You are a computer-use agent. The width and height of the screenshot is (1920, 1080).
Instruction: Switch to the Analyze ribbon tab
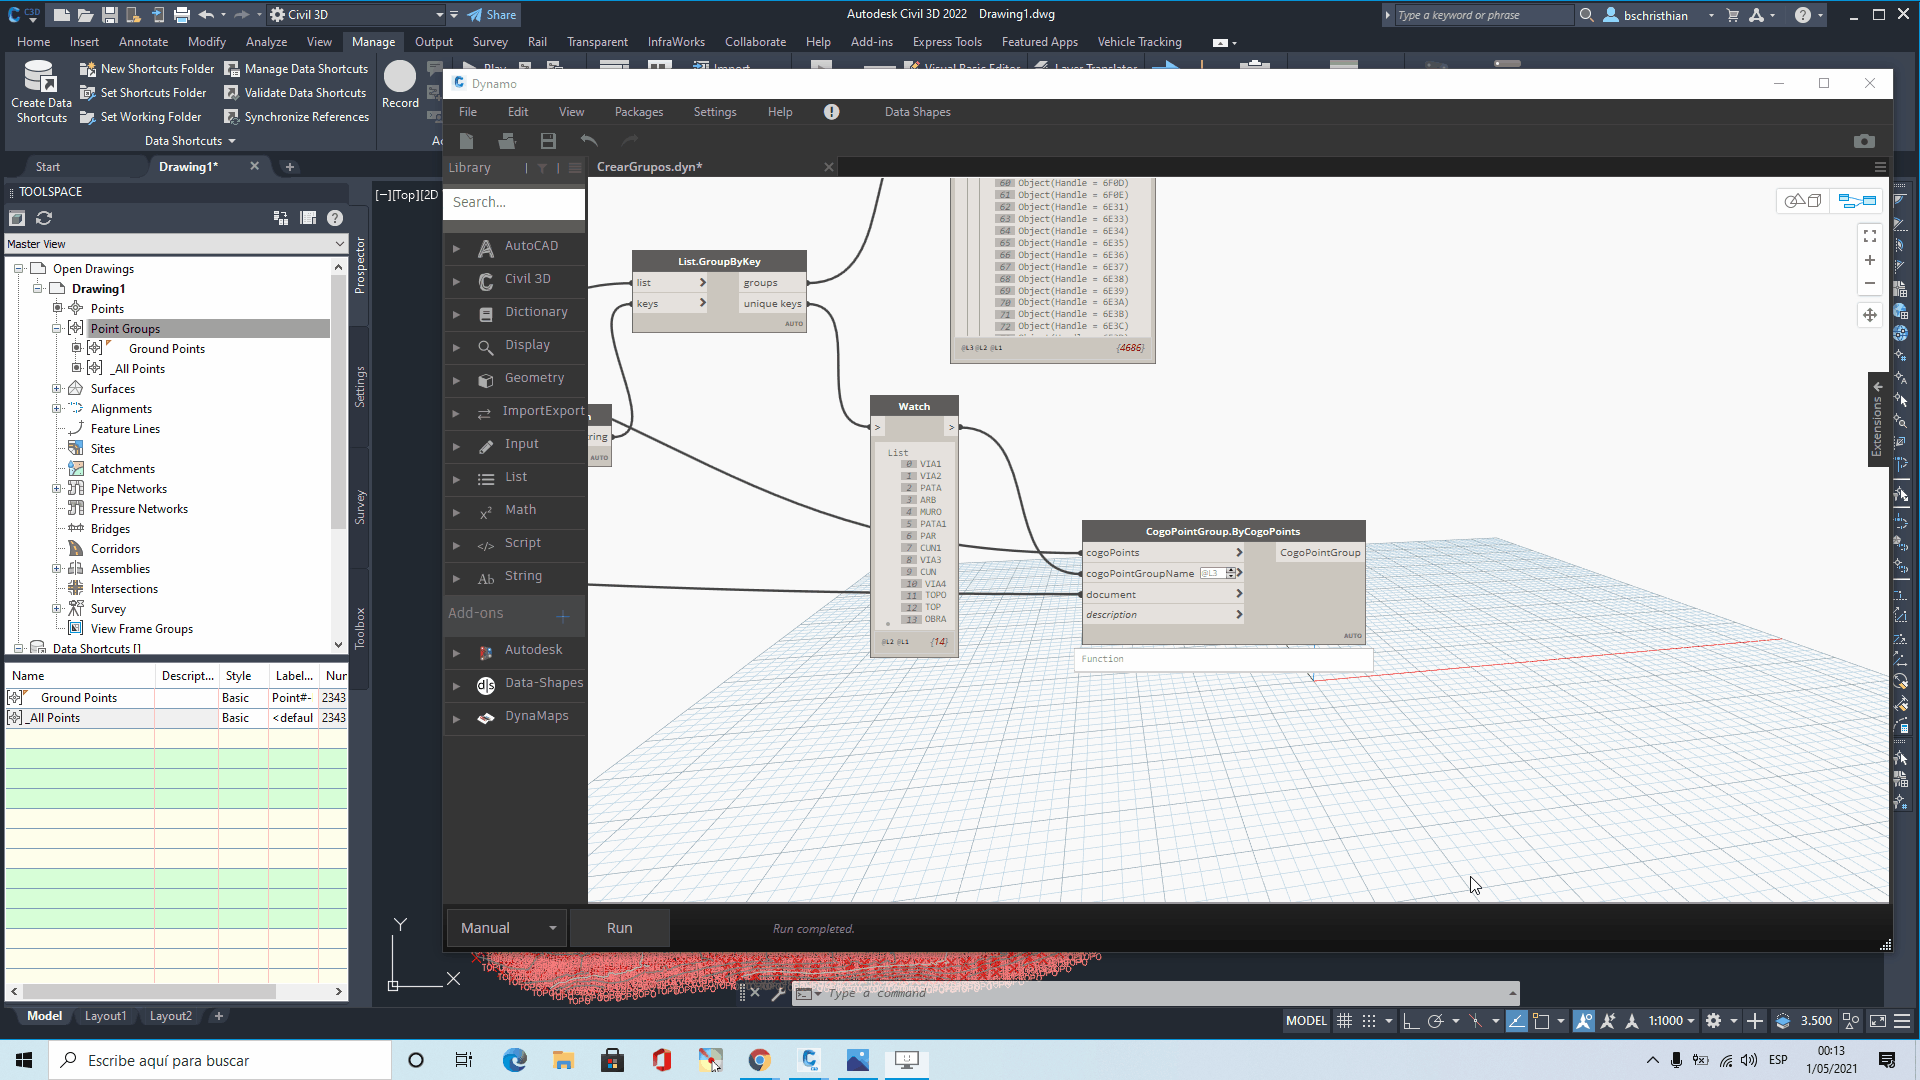point(266,42)
